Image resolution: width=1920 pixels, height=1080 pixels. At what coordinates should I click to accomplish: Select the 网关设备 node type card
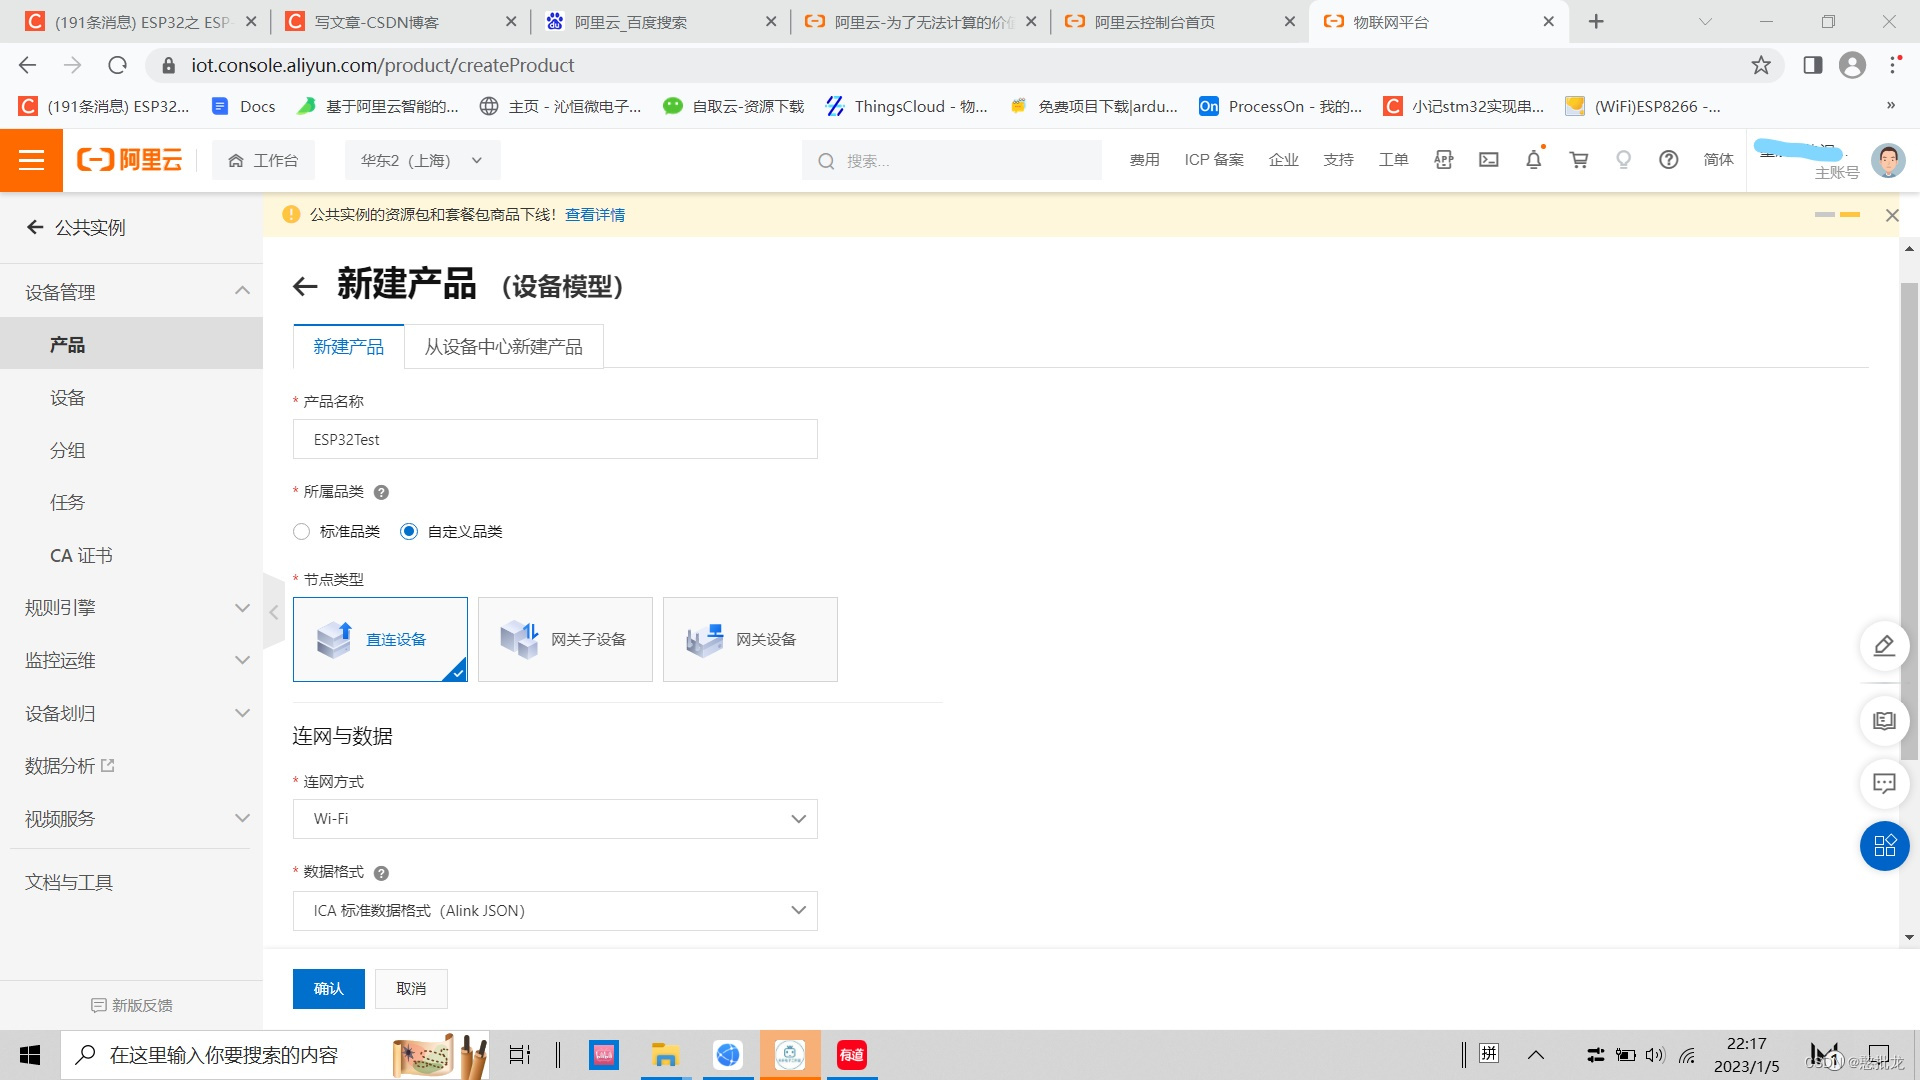[750, 639]
